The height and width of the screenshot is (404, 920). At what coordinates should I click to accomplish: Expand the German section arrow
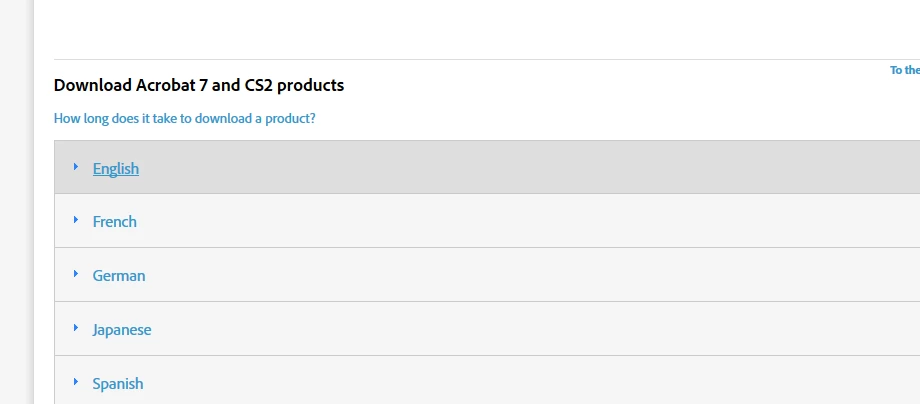click(76, 274)
